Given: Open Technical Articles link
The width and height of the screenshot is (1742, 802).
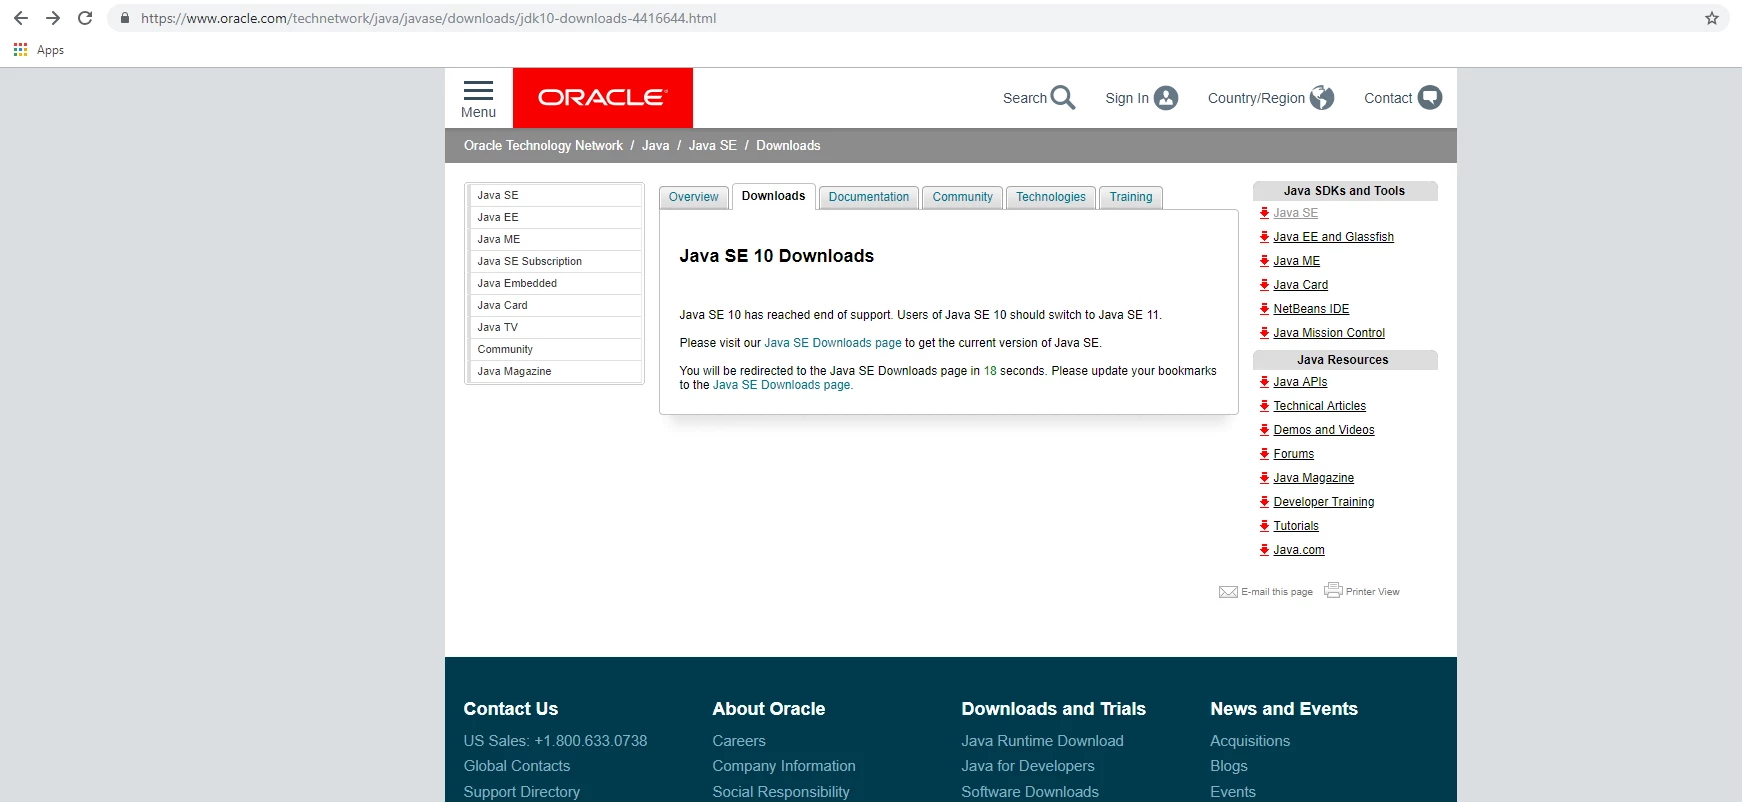Looking at the screenshot, I should click(x=1319, y=406).
